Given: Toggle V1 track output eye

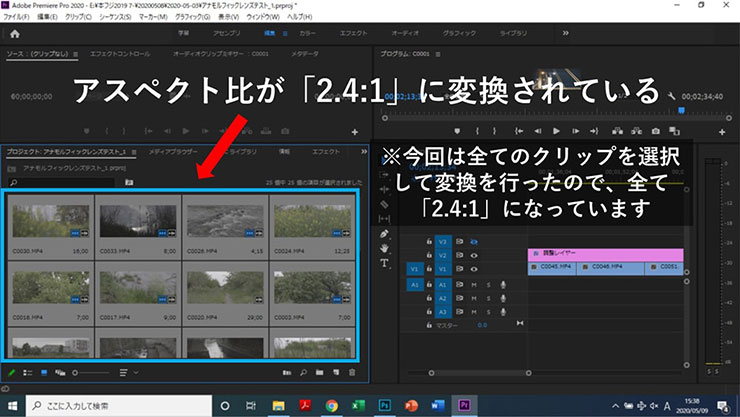Looking at the screenshot, I should (474, 269).
